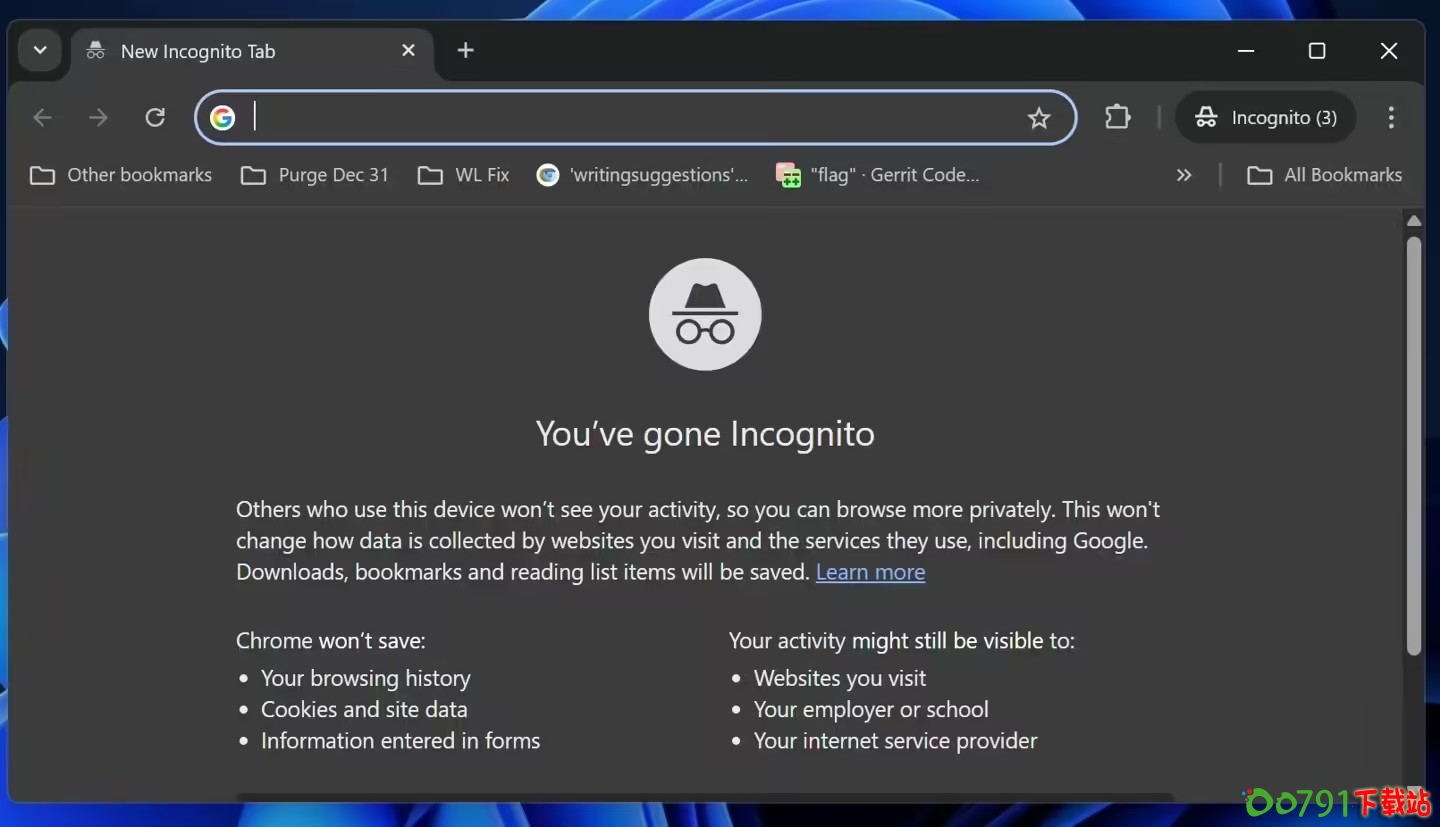The image size is (1440, 827).
Task: Reload the current page
Action: (x=155, y=117)
